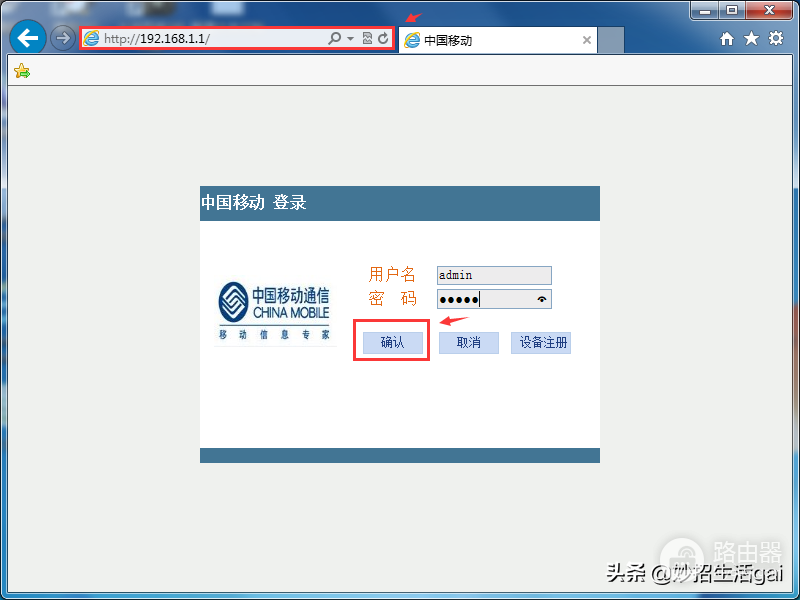Select the 中国移动 browser tab
This screenshot has height=600, width=800.
[497, 40]
